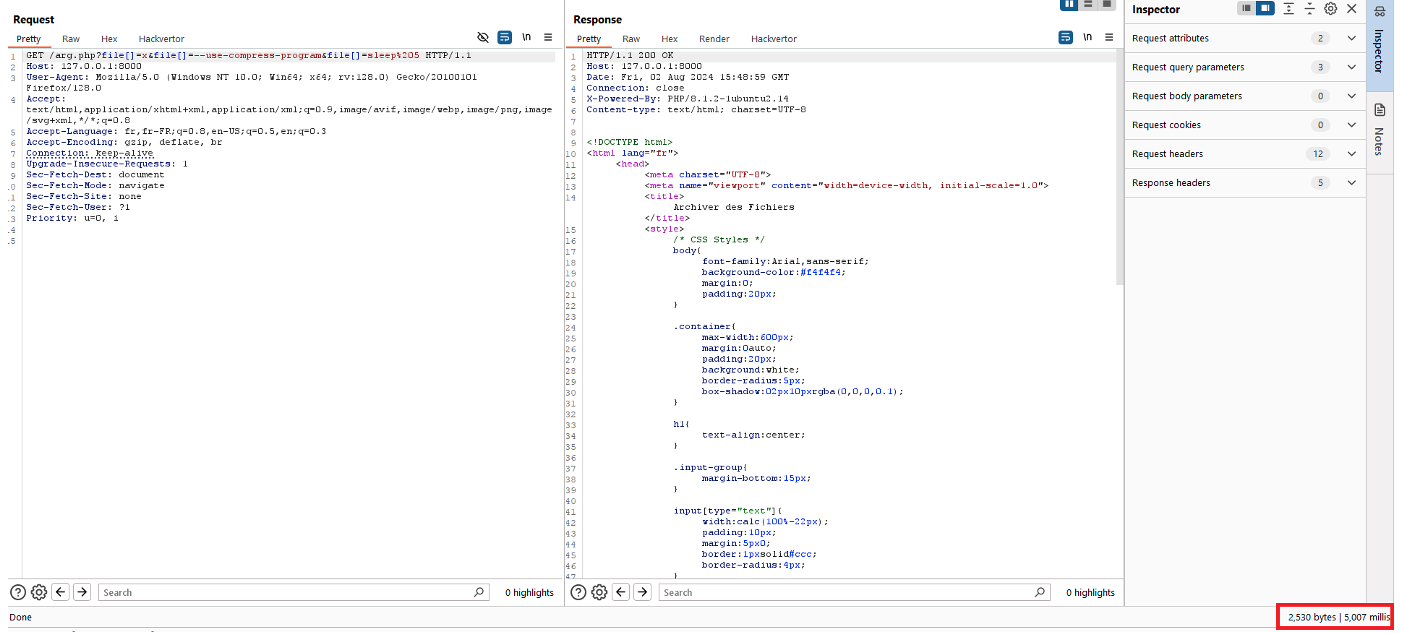
Task: Toggle \n character display in the Request editor
Action: click(527, 37)
